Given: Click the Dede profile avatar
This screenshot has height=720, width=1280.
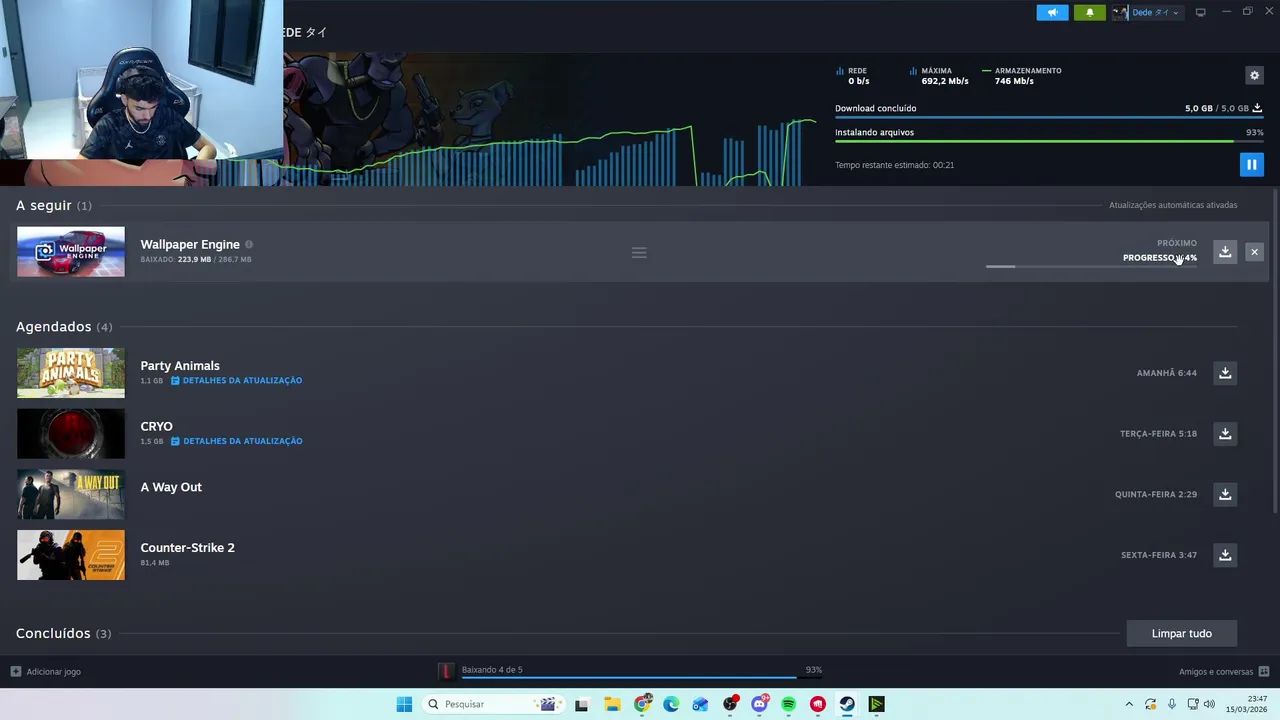Looking at the screenshot, I should [x=1120, y=12].
